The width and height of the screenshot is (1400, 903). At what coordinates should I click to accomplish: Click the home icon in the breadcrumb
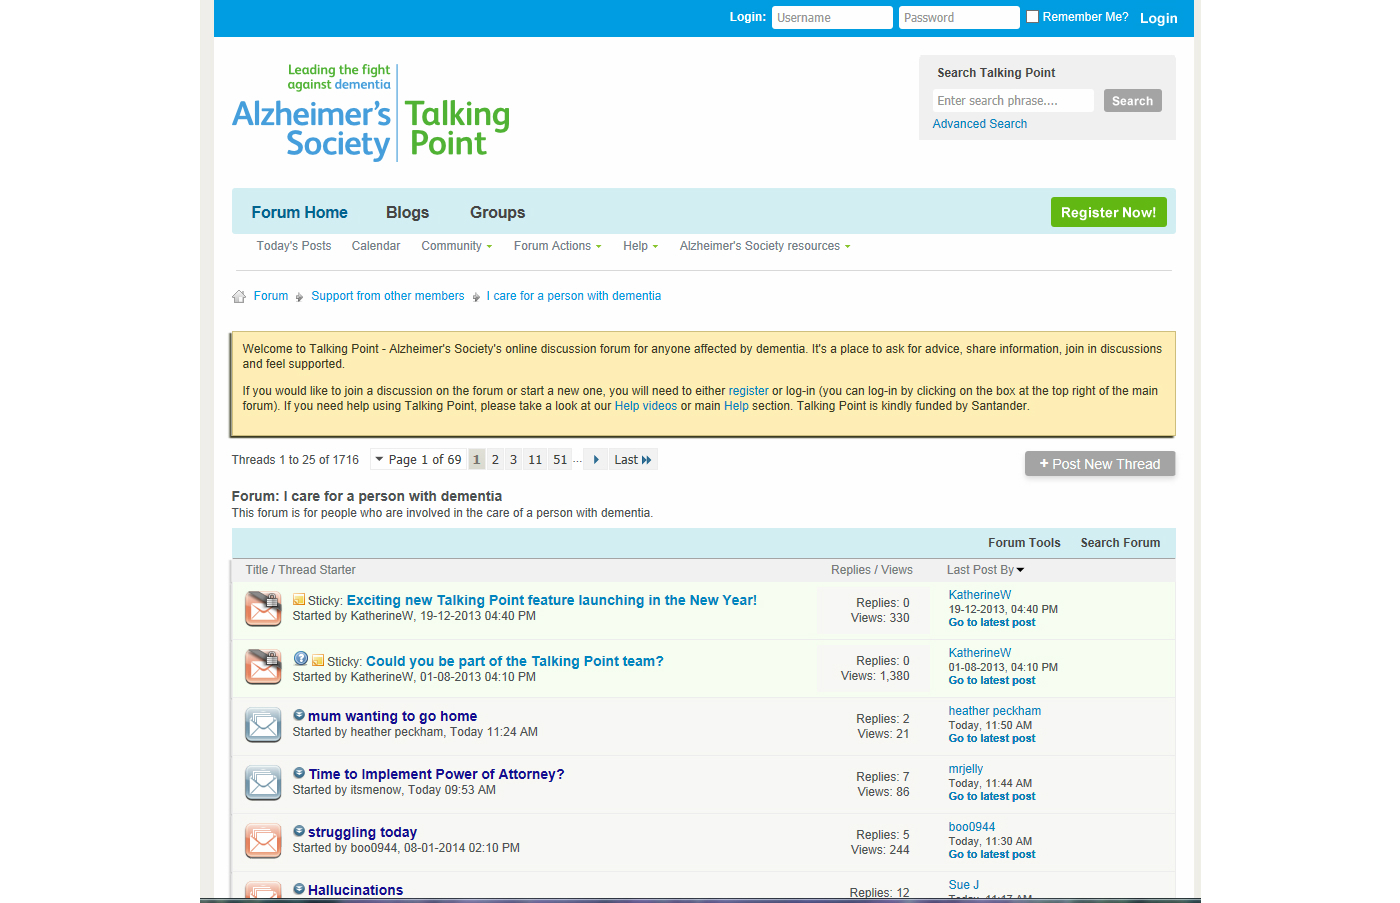[x=239, y=297]
